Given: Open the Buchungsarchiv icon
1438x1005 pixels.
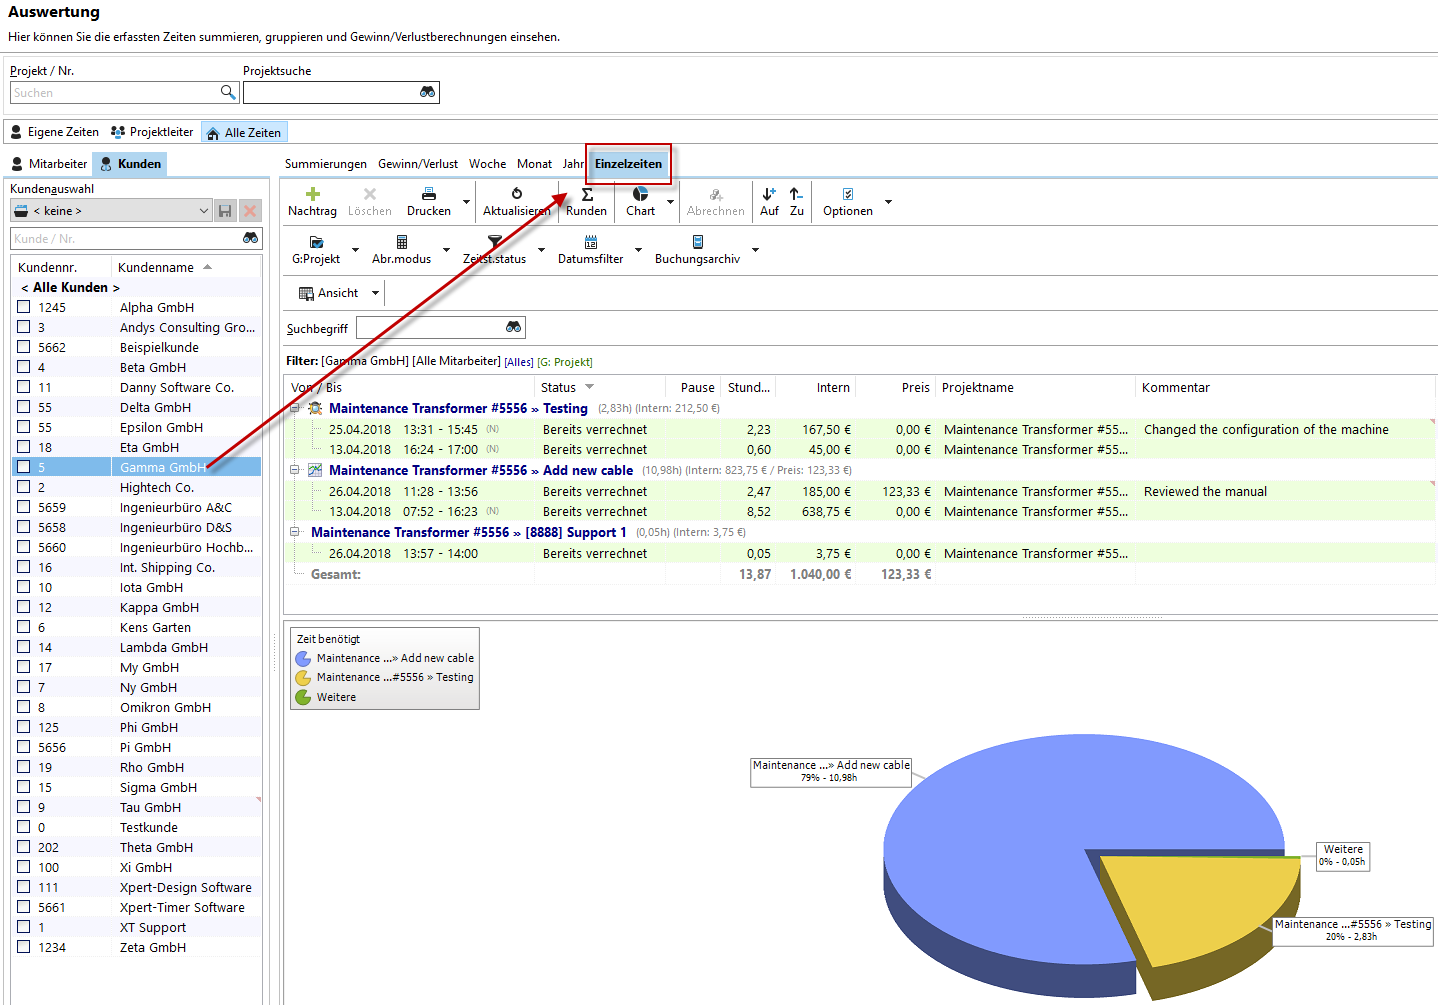Looking at the screenshot, I should 697,242.
